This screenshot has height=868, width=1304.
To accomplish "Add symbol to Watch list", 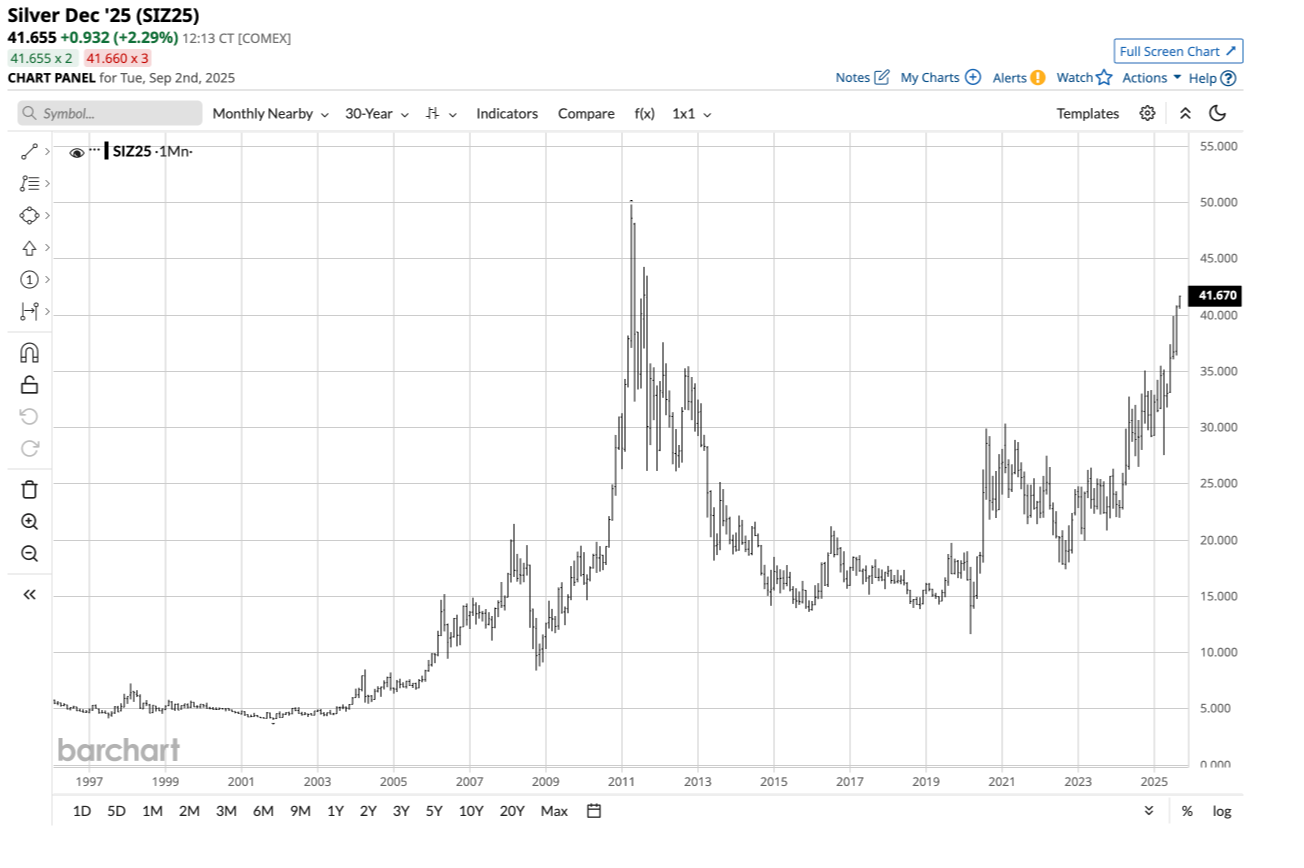I will tap(1084, 77).
